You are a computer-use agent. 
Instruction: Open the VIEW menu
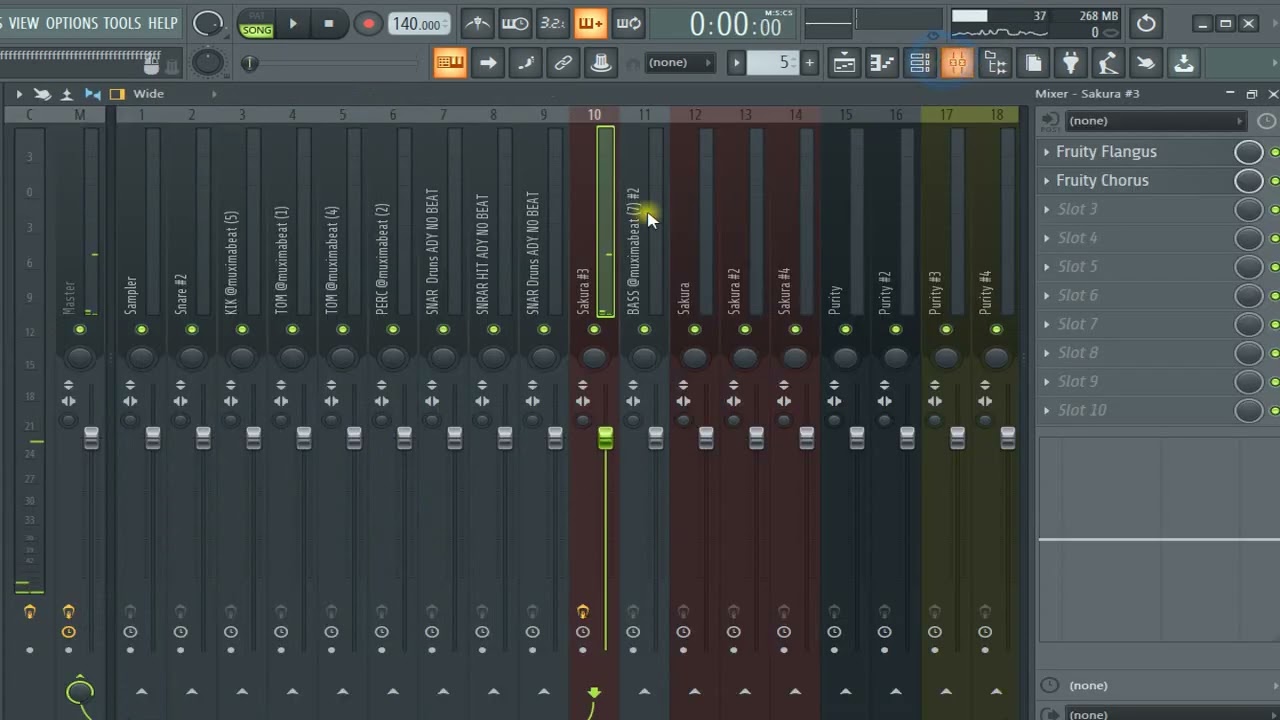coord(24,23)
